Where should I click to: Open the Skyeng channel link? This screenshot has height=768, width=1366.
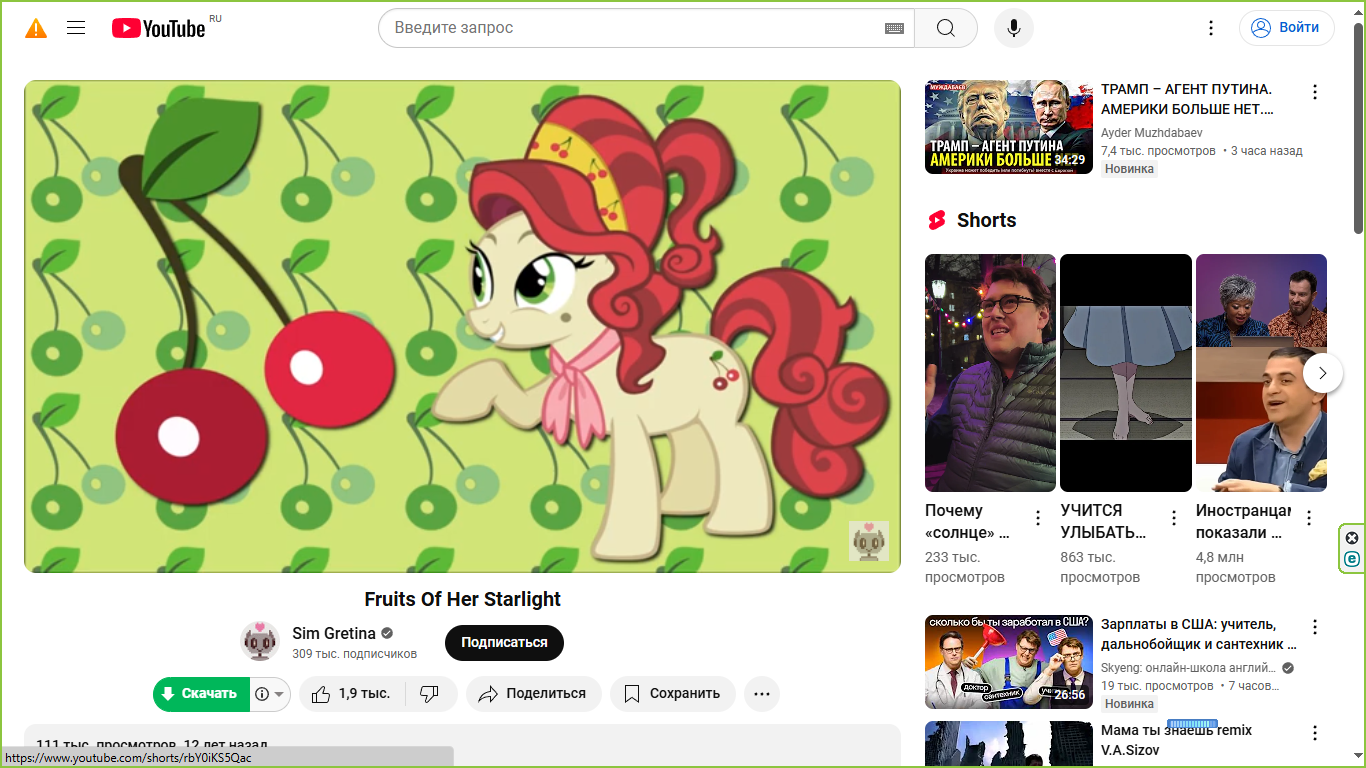pos(1188,668)
